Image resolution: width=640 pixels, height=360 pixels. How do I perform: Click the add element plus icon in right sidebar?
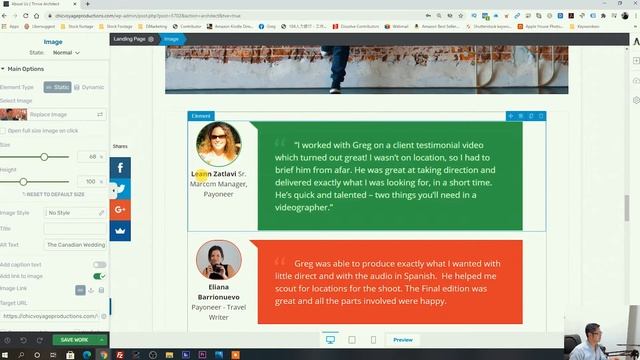click(x=636, y=61)
